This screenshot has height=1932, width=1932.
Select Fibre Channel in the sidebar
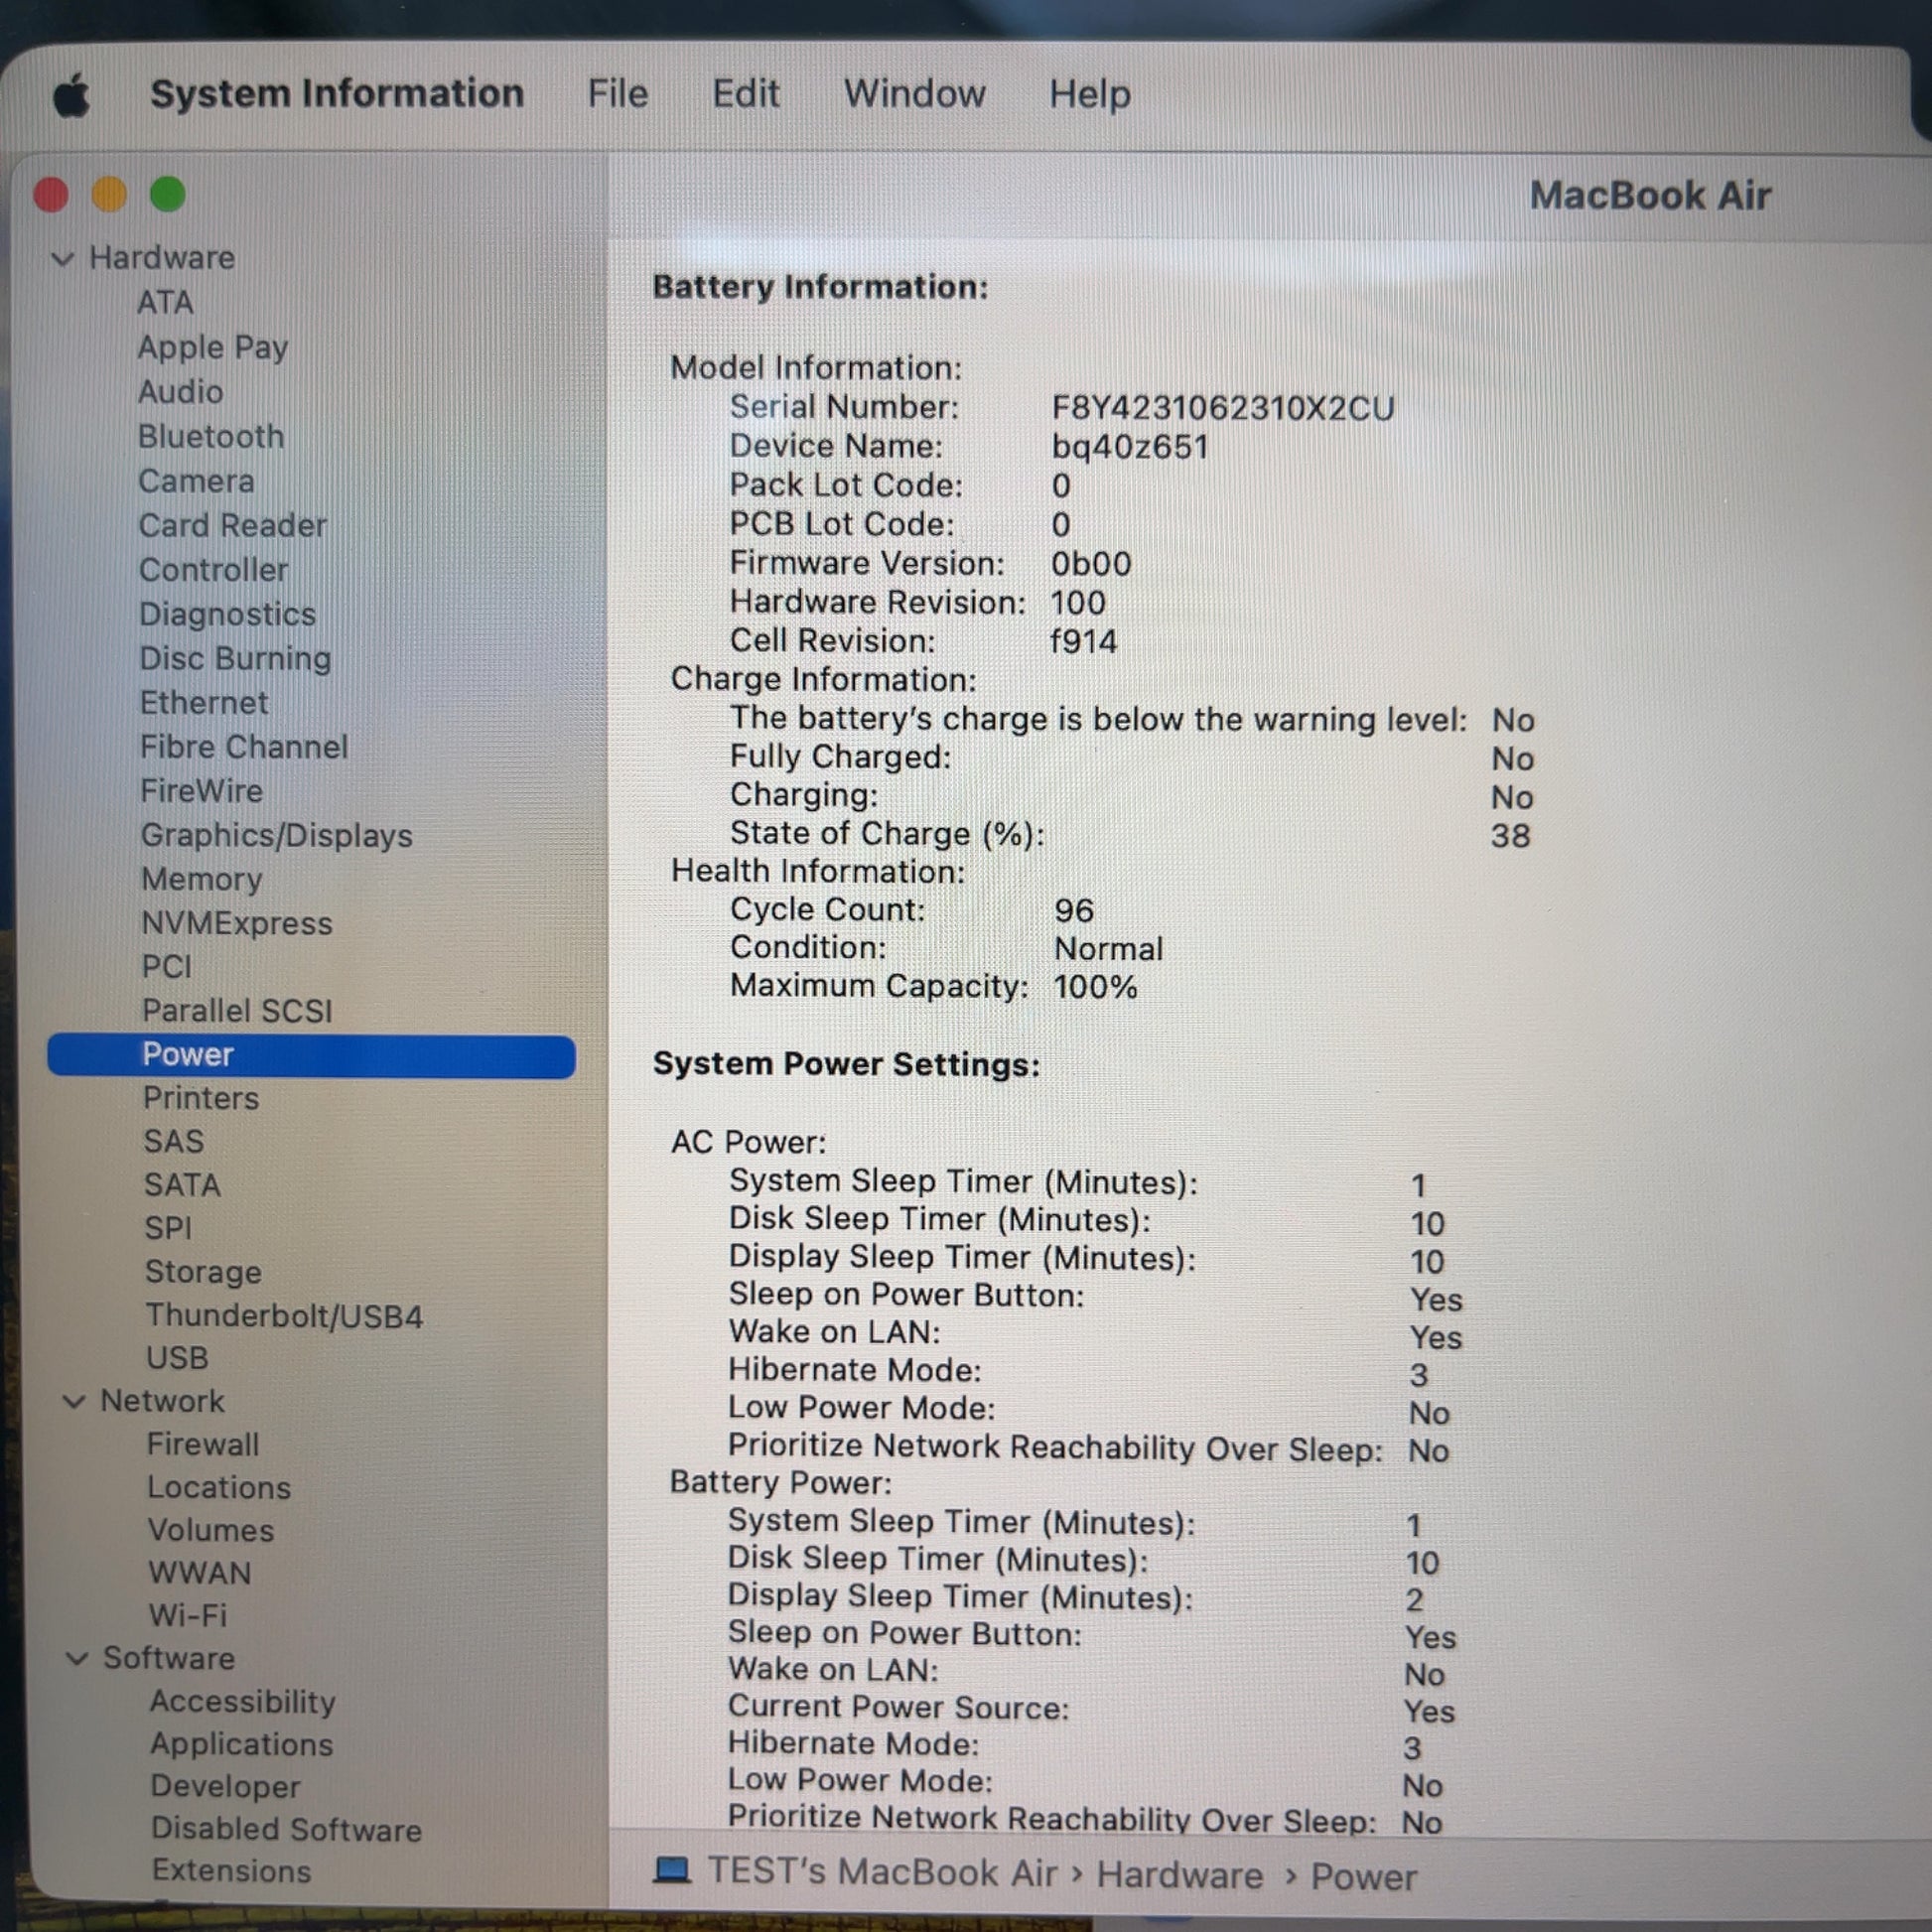coord(244,747)
